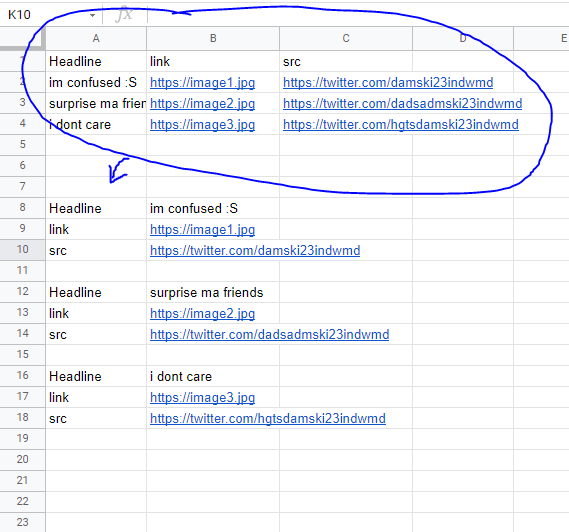Open image1.jpg link in row 9
This screenshot has height=532, width=569.
click(x=202, y=230)
